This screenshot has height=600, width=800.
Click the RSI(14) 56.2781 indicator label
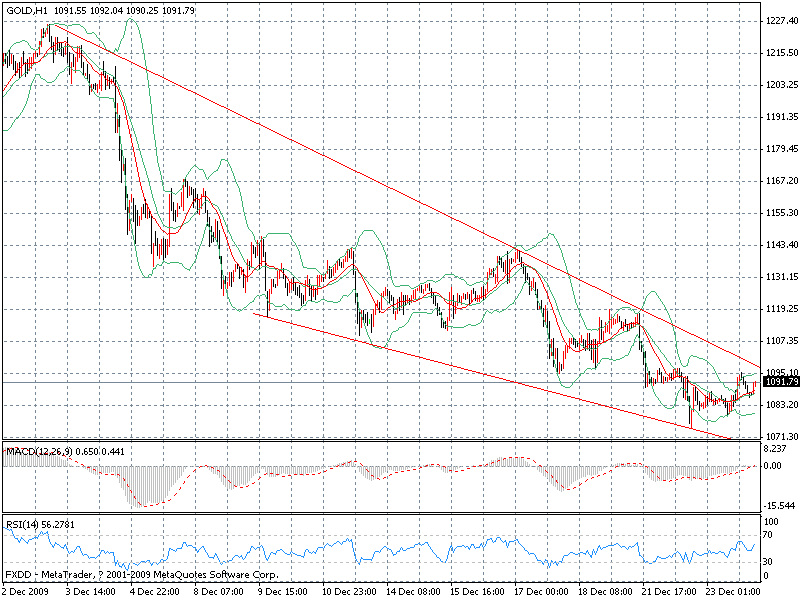pyautogui.click(x=40, y=524)
